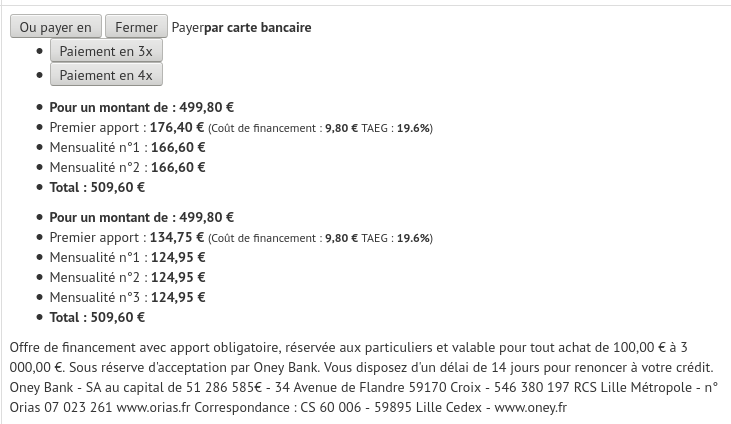The height and width of the screenshot is (424, 731).
Task: Click the 4x plan Mensualité n°2 124,95 € line
Action: [127, 278]
